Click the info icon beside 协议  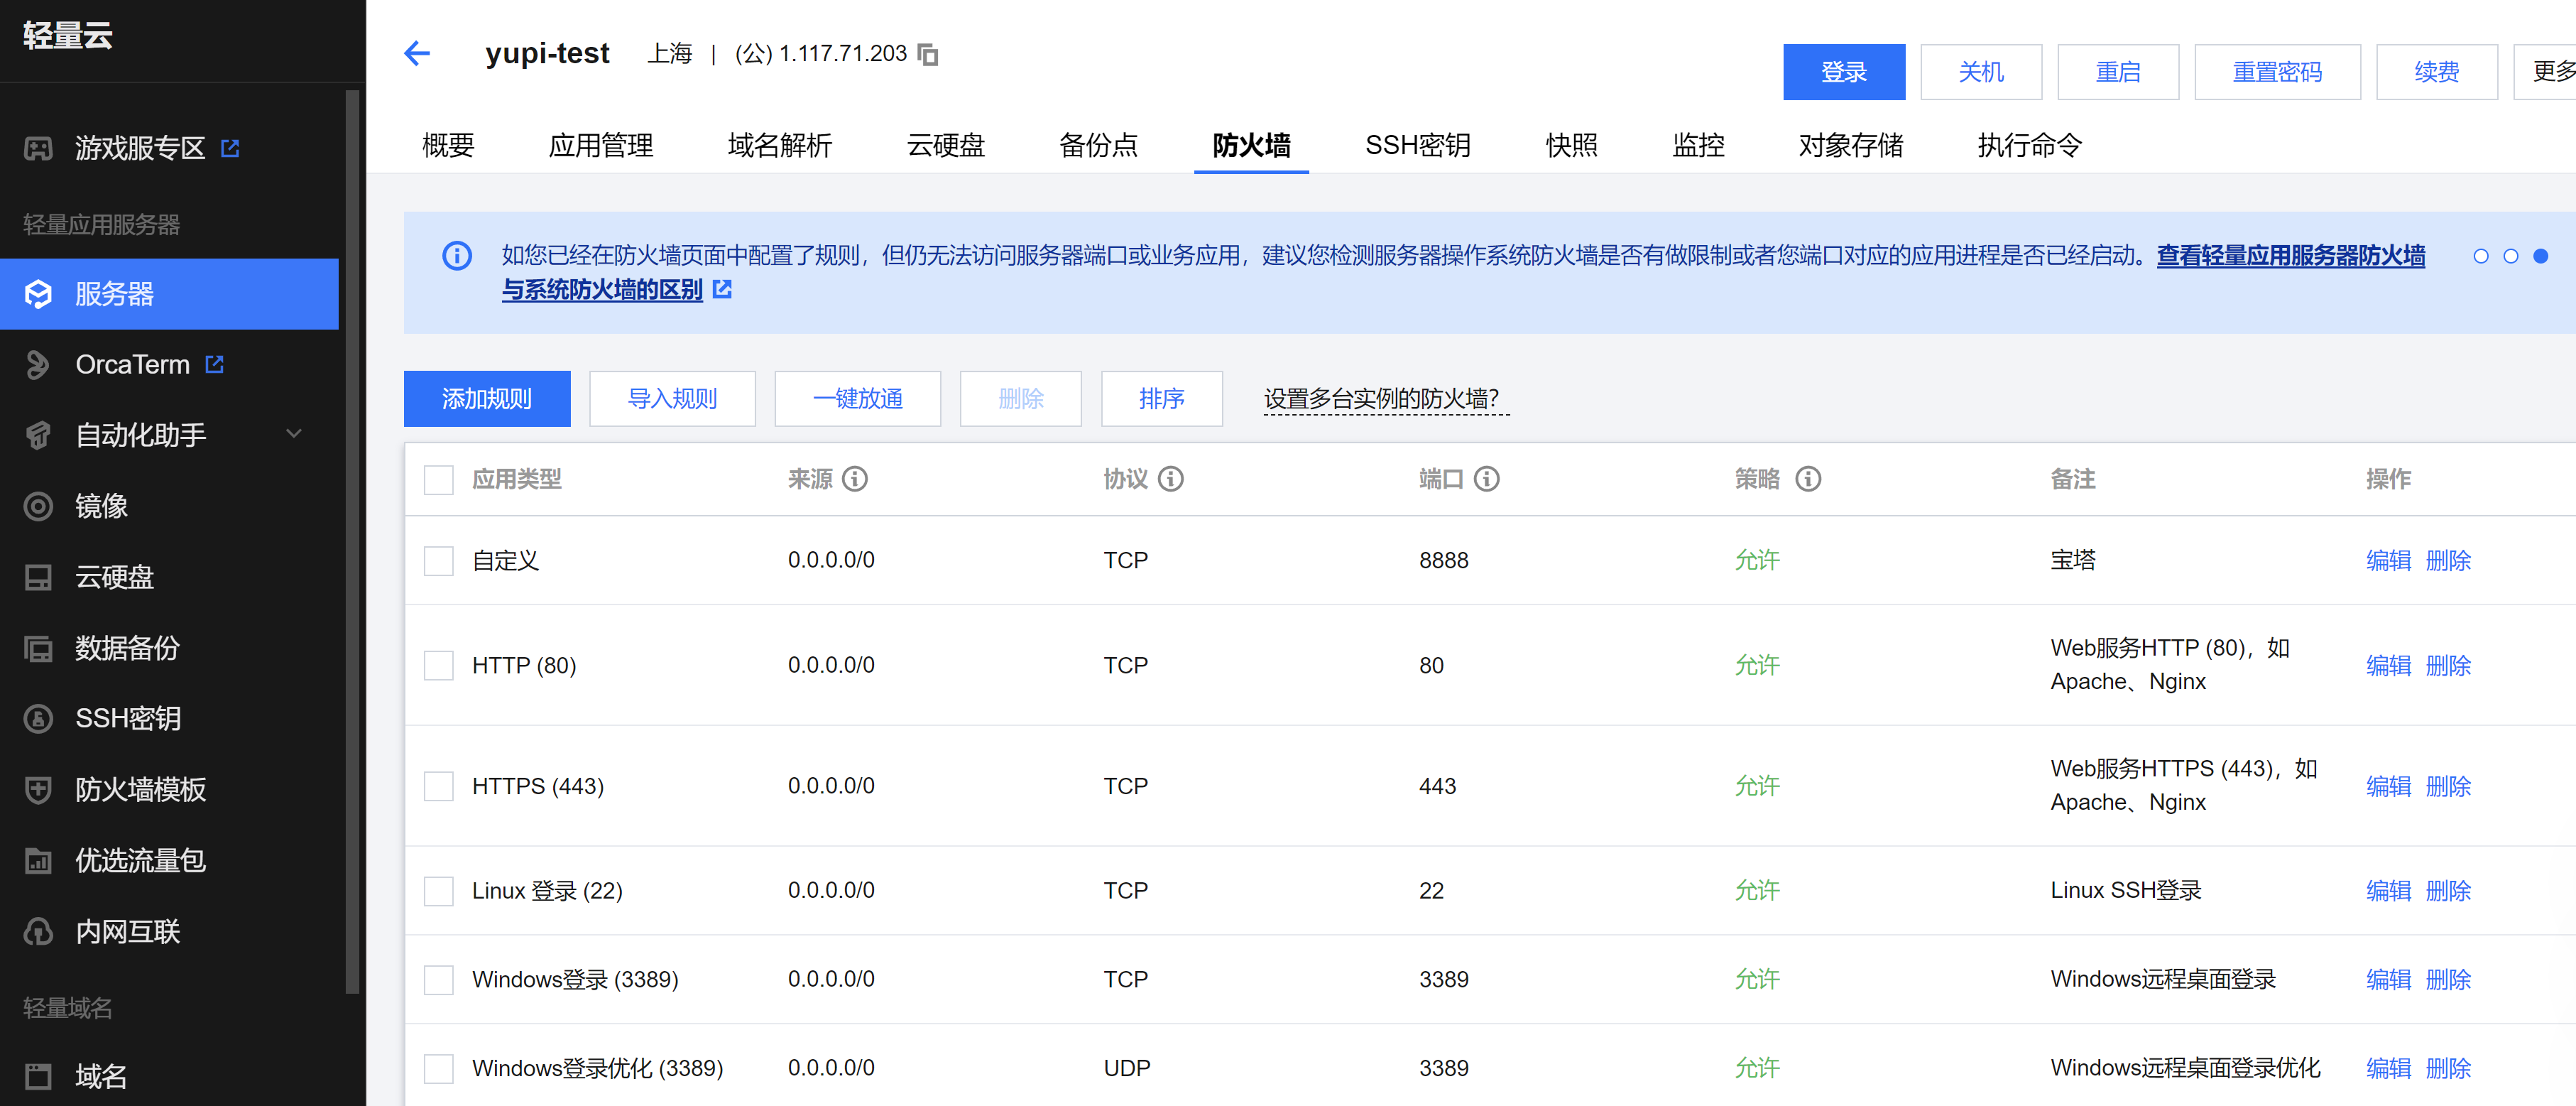click(1171, 479)
